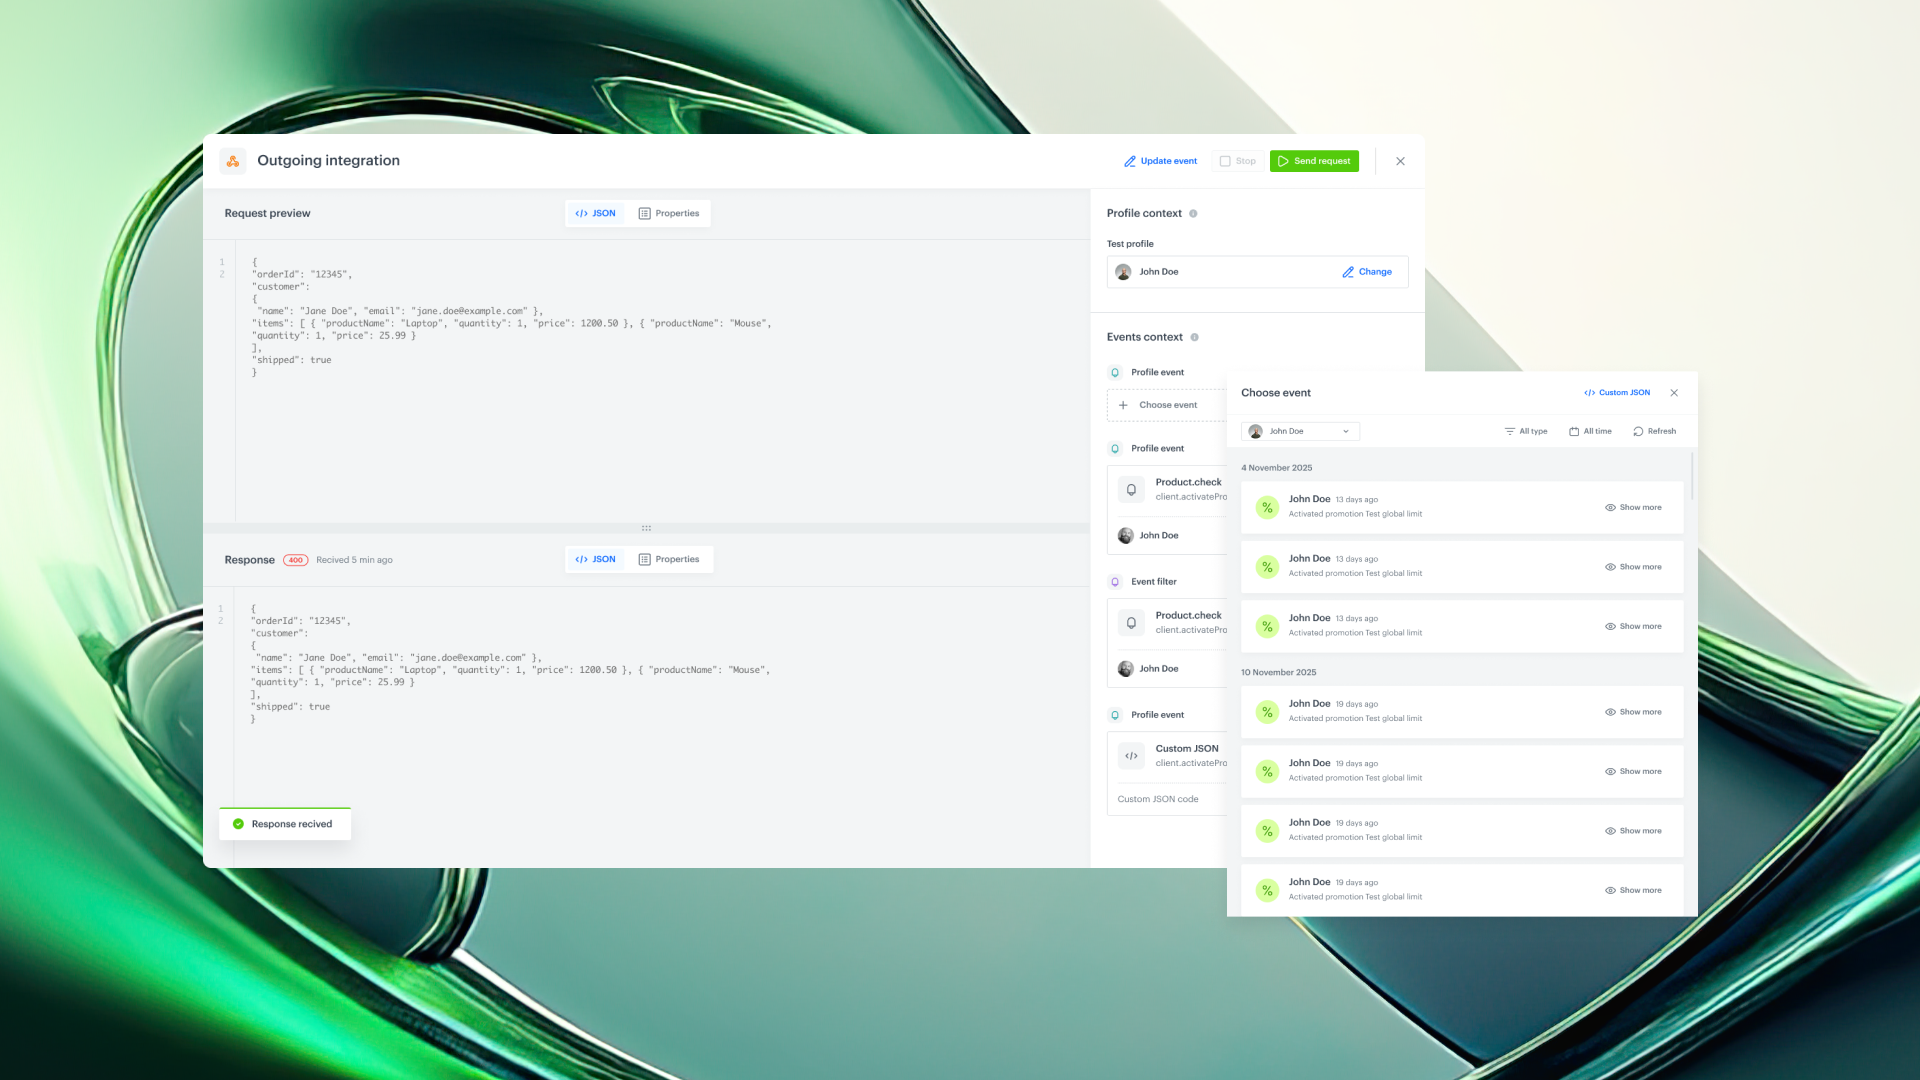Screen dimensions: 1920x1080
Task: Click the Update event link
Action: tap(1160, 161)
